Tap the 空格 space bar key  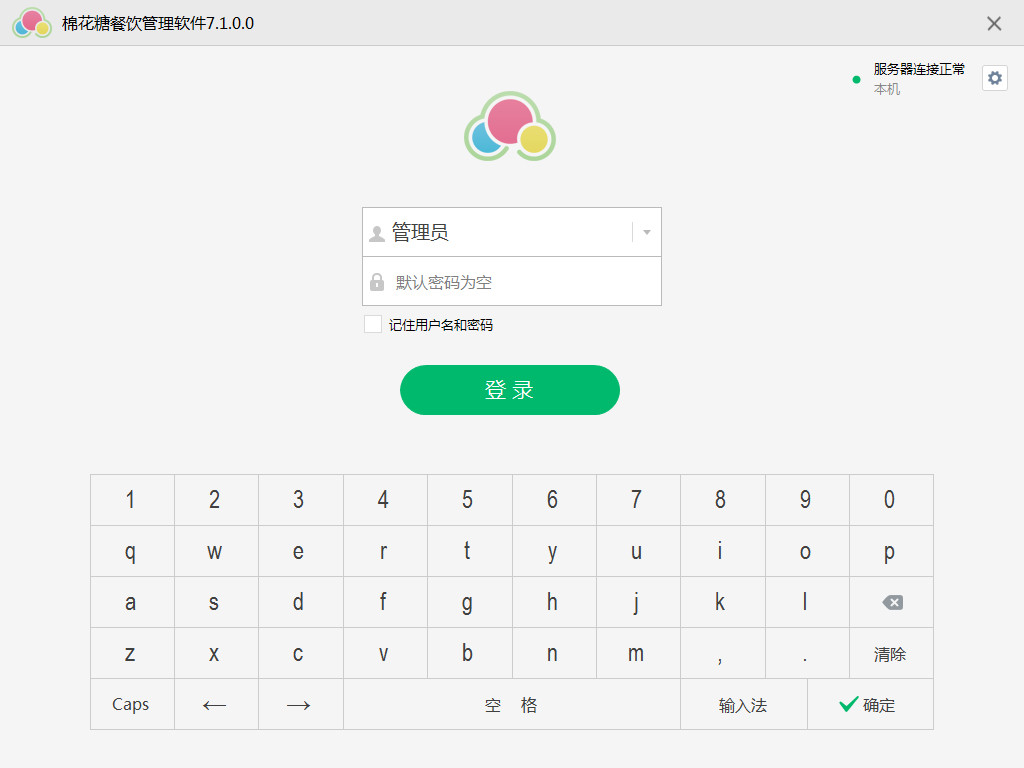pyautogui.click(x=512, y=704)
